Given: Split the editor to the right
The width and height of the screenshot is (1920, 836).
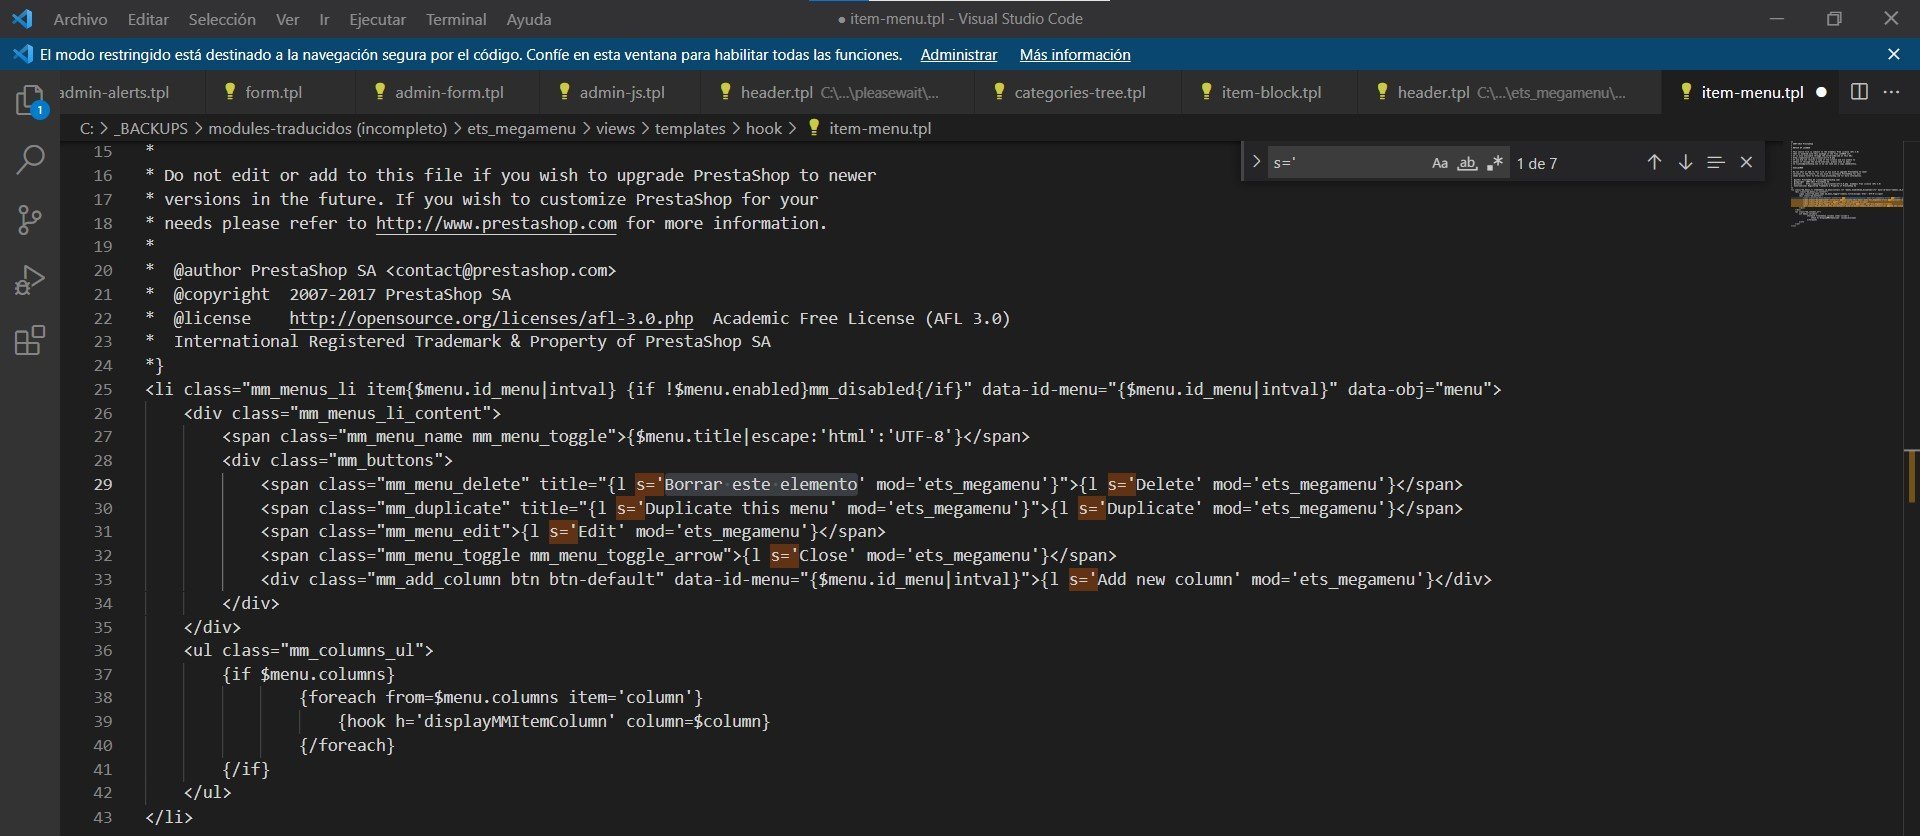Looking at the screenshot, I should coord(1859,92).
